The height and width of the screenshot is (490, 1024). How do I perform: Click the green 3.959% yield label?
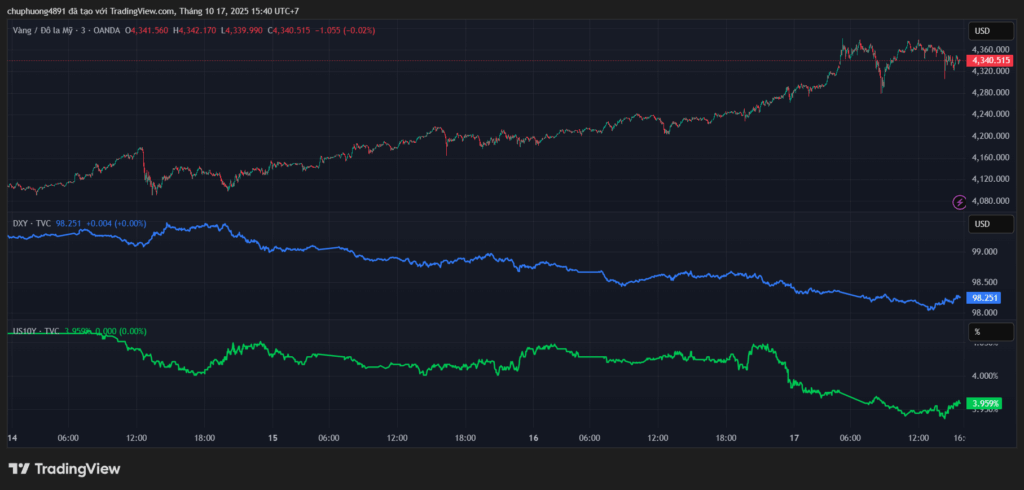985,403
